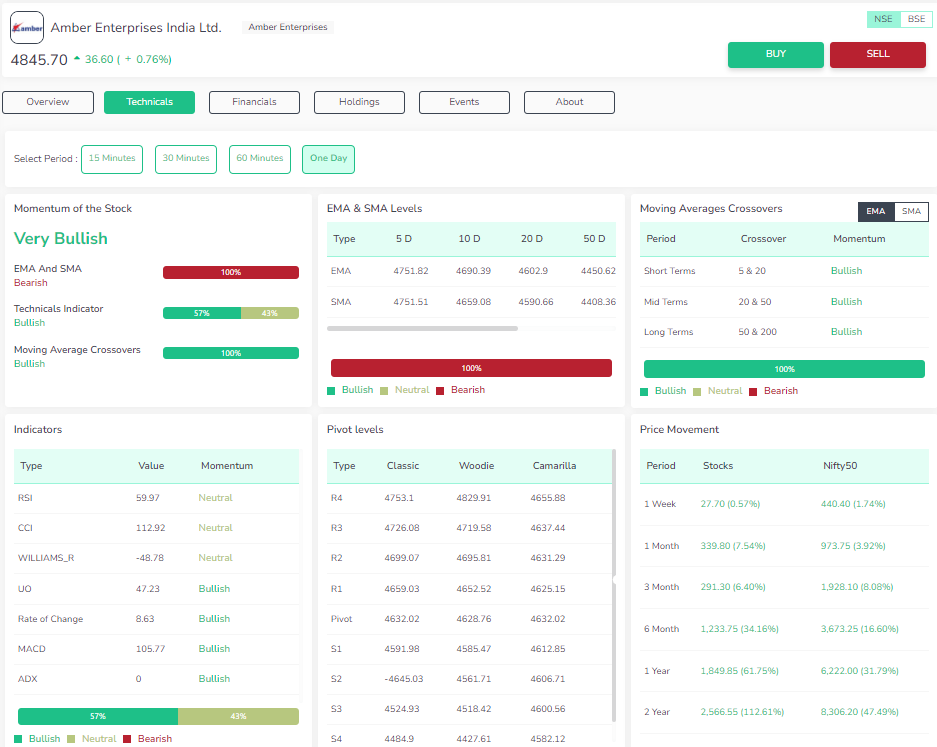
Task: Click the 'Mid Terms' crossover row
Action: tap(784, 302)
